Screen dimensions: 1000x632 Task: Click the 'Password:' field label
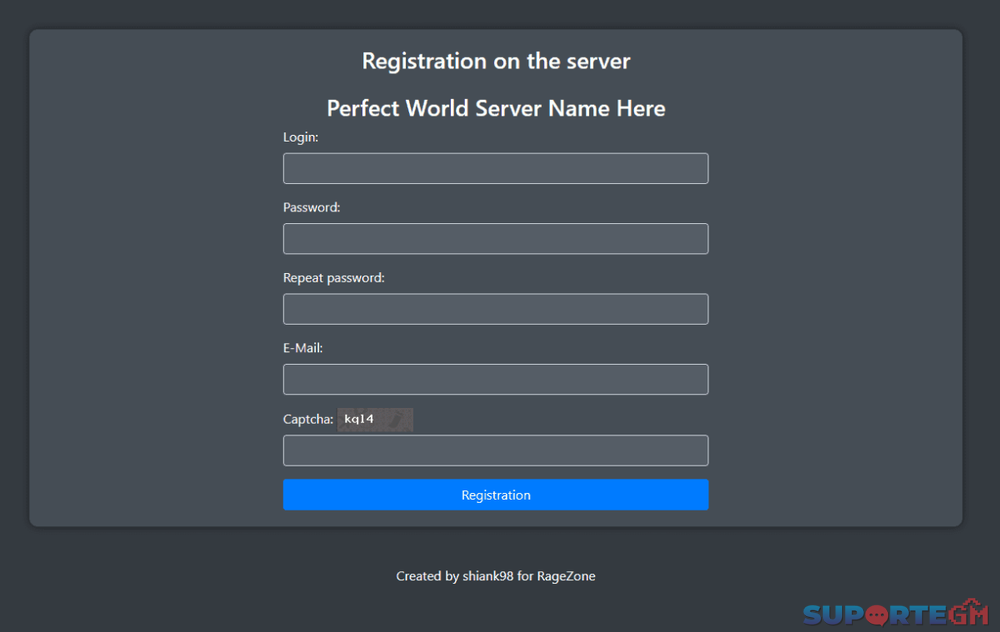coord(311,207)
